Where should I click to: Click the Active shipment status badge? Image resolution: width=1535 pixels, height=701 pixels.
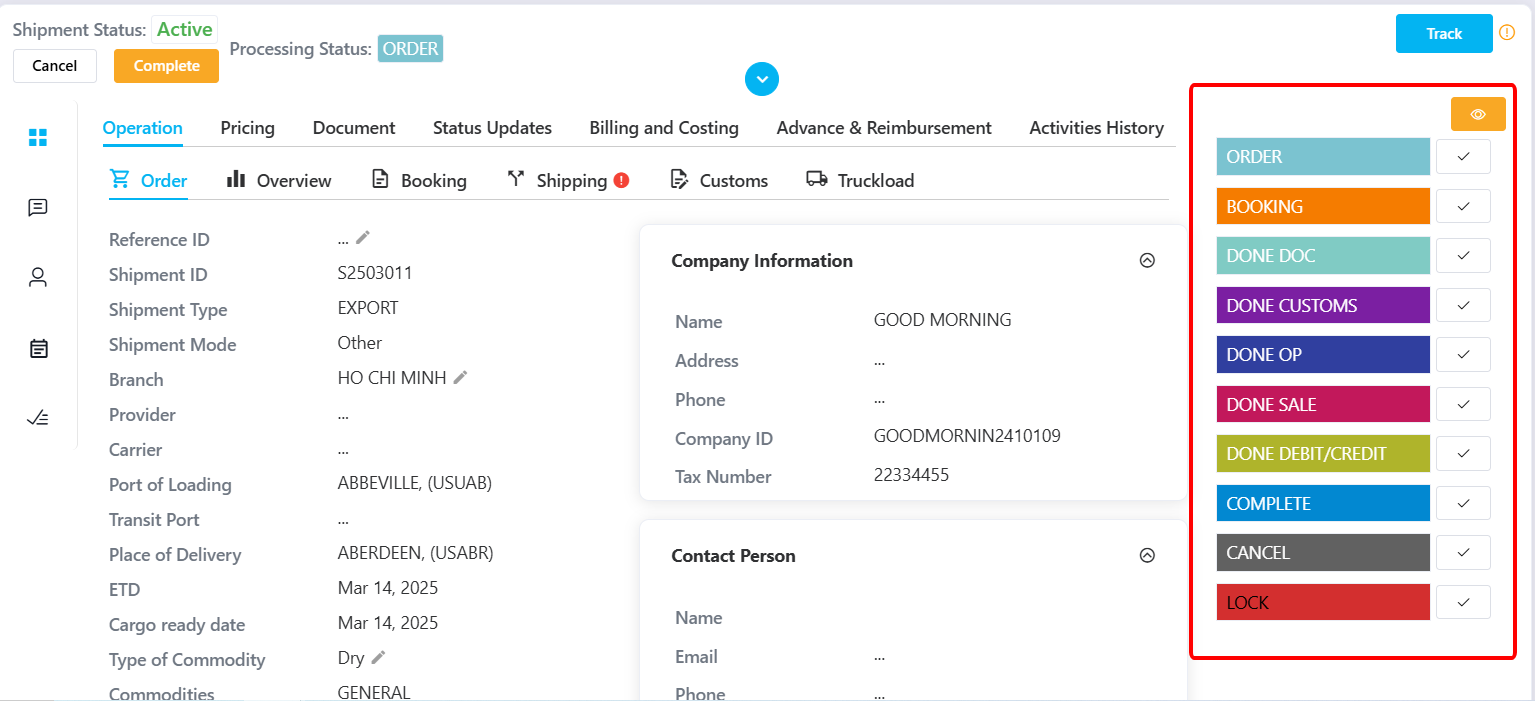(x=185, y=29)
